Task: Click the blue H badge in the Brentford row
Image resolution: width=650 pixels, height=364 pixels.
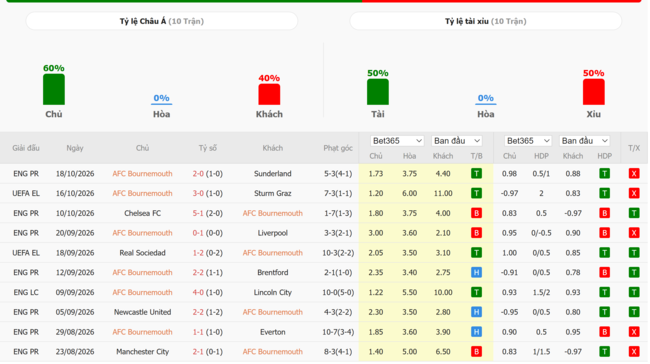Action: coord(476,272)
